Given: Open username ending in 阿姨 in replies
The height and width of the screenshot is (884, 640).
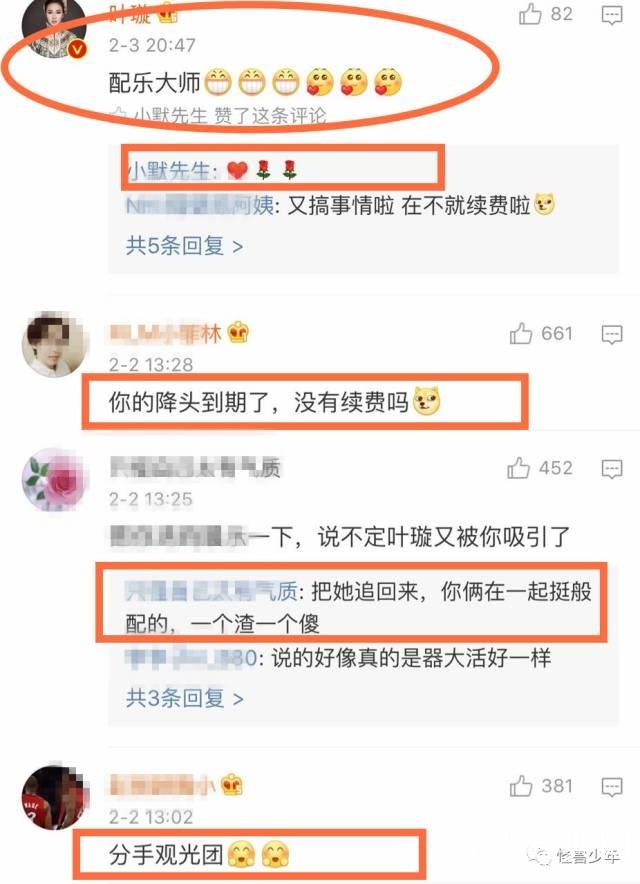Looking at the screenshot, I should (x=200, y=206).
